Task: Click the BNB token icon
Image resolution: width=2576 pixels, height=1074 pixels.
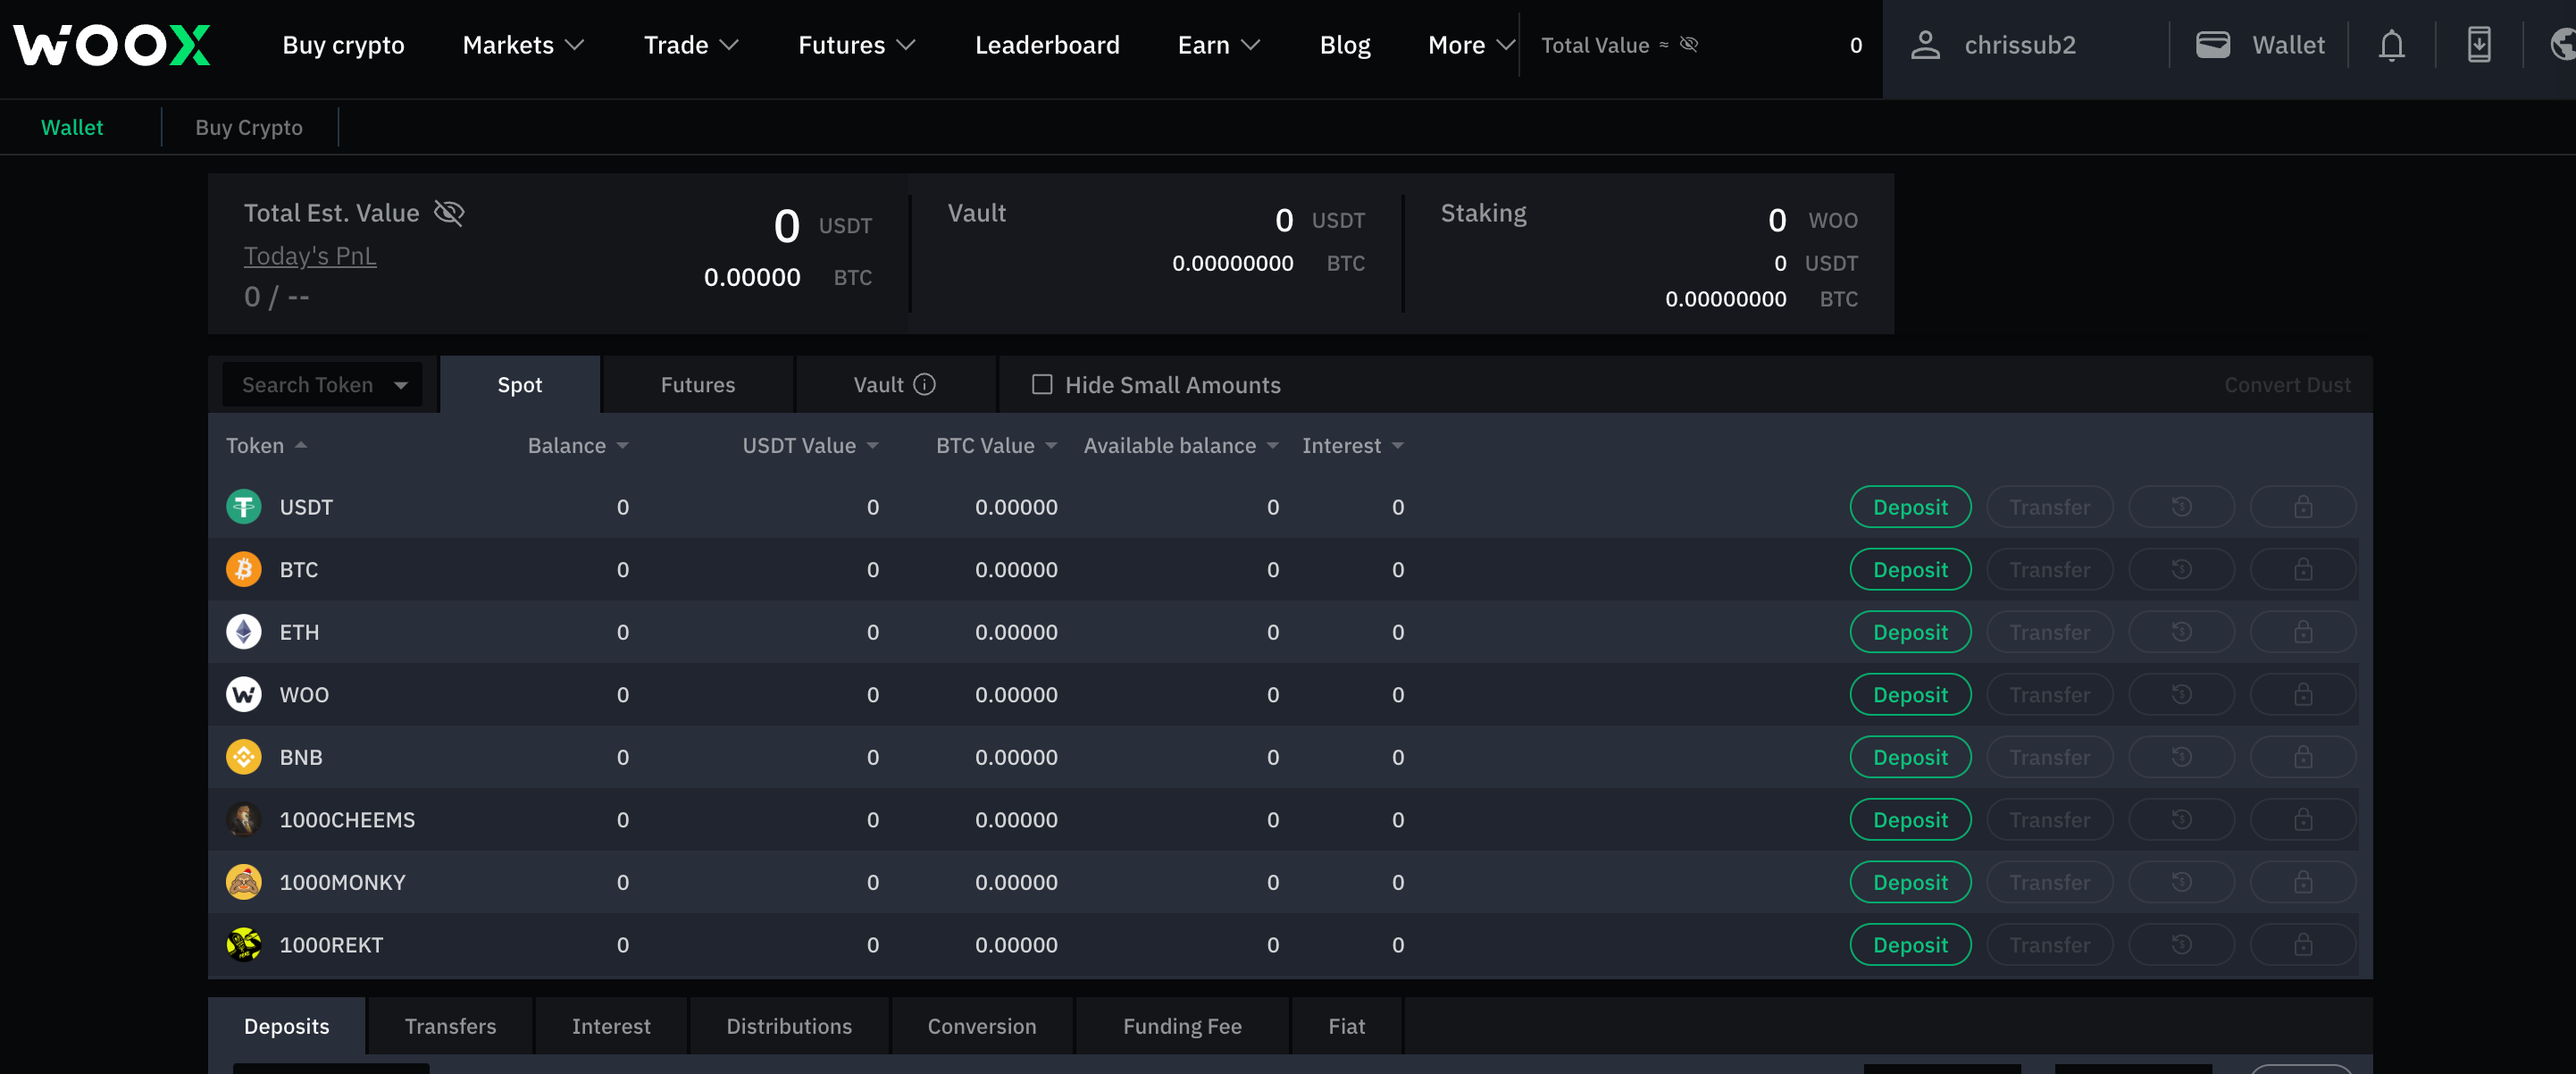Action: click(x=243, y=757)
